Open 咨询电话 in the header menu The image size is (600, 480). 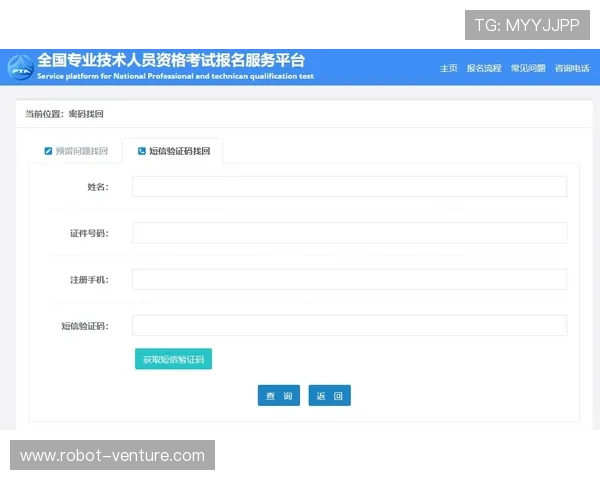[572, 68]
